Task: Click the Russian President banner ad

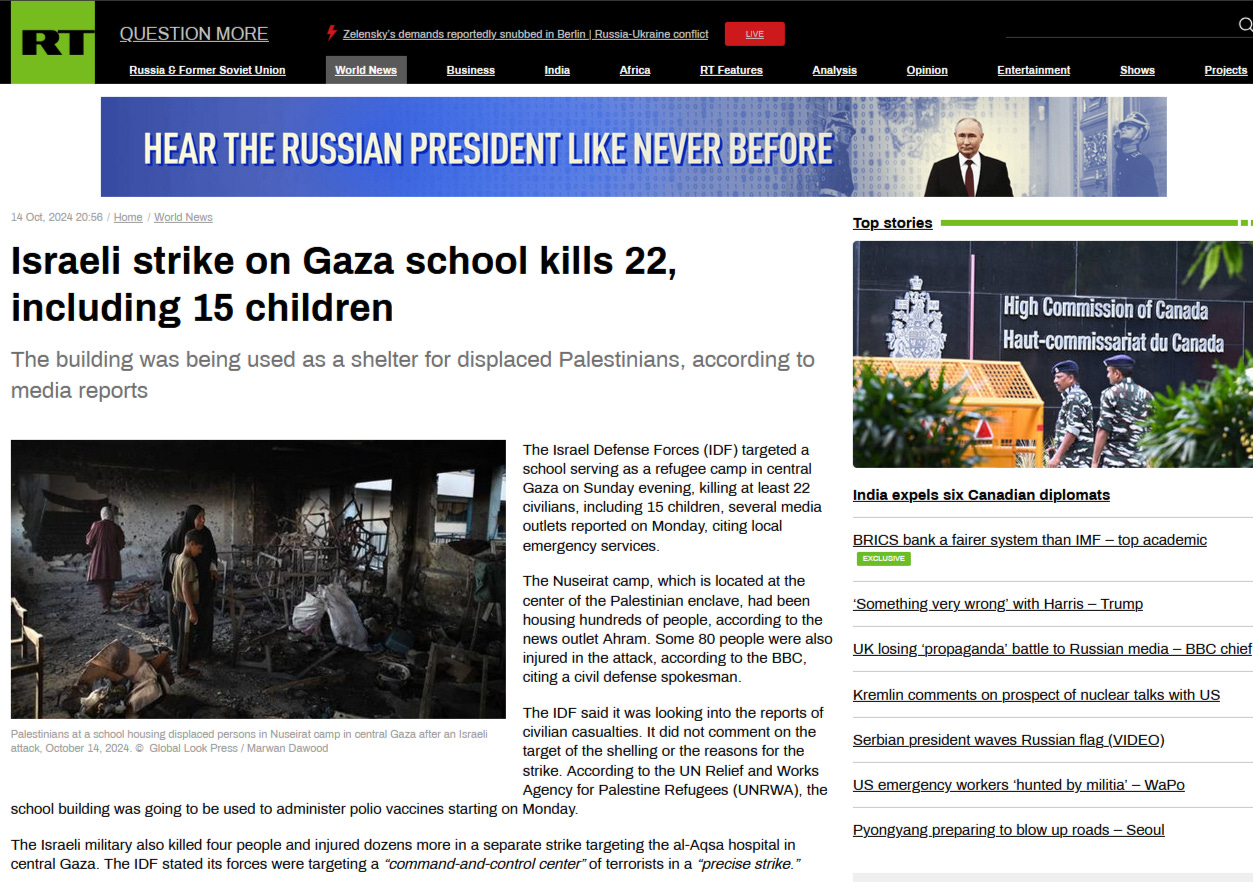Action: 634,147
